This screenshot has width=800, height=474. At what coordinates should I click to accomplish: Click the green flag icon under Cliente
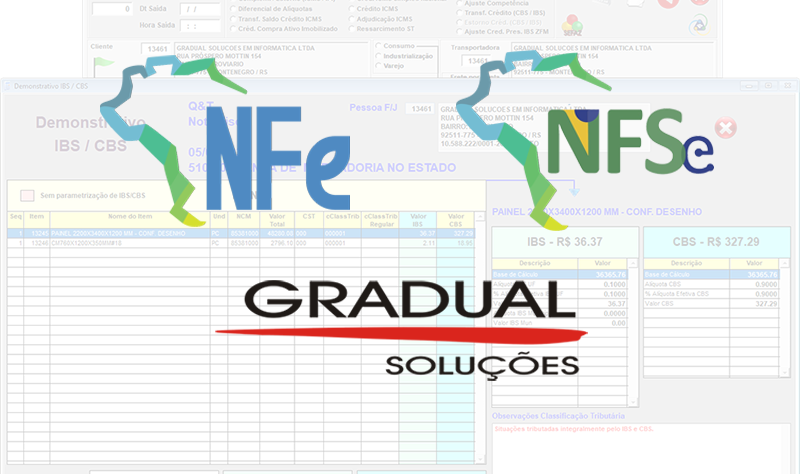[x=104, y=63]
